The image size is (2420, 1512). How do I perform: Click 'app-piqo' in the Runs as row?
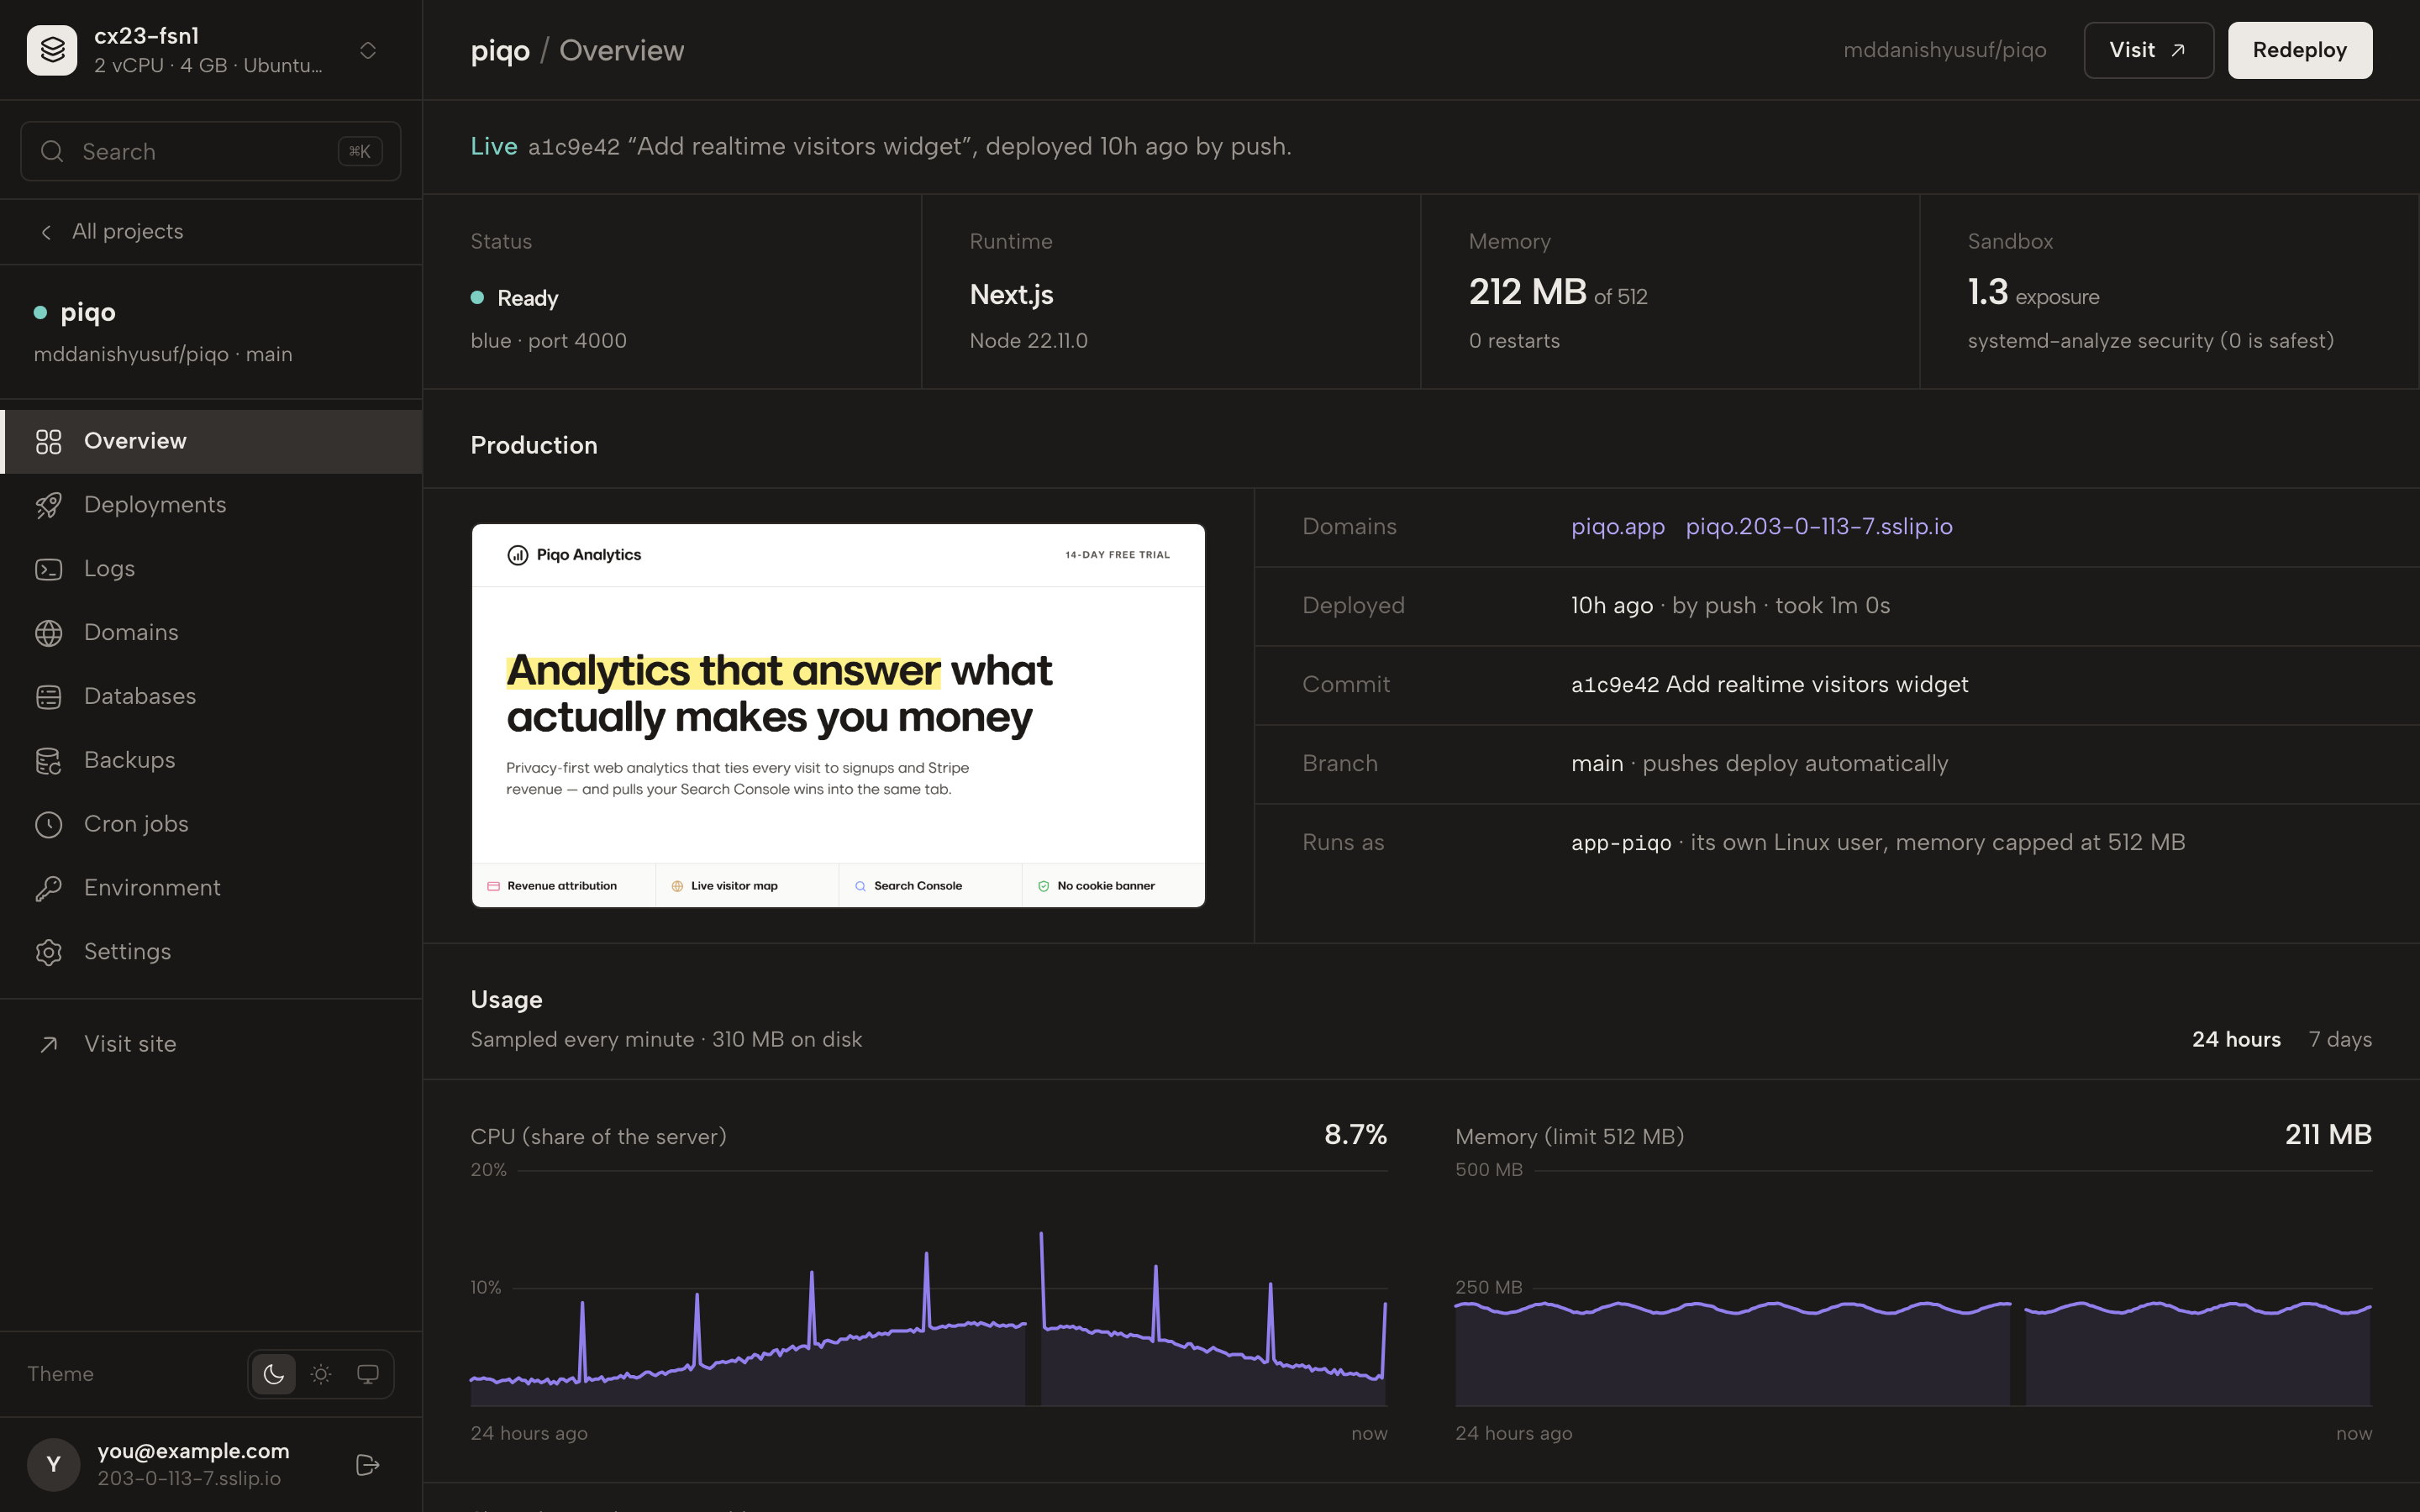pyautogui.click(x=1620, y=843)
